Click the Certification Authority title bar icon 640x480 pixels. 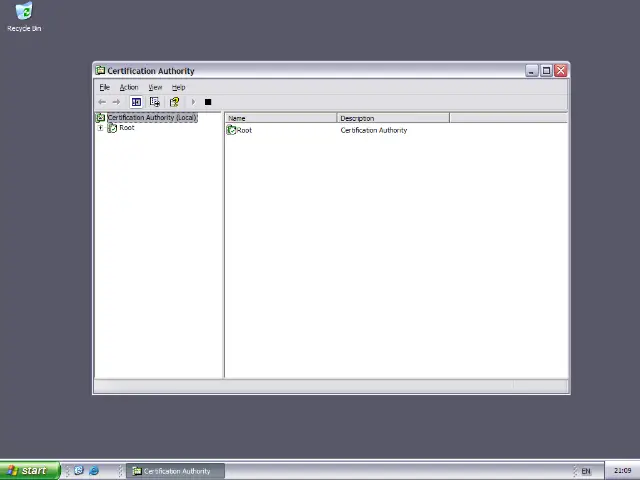click(100, 71)
